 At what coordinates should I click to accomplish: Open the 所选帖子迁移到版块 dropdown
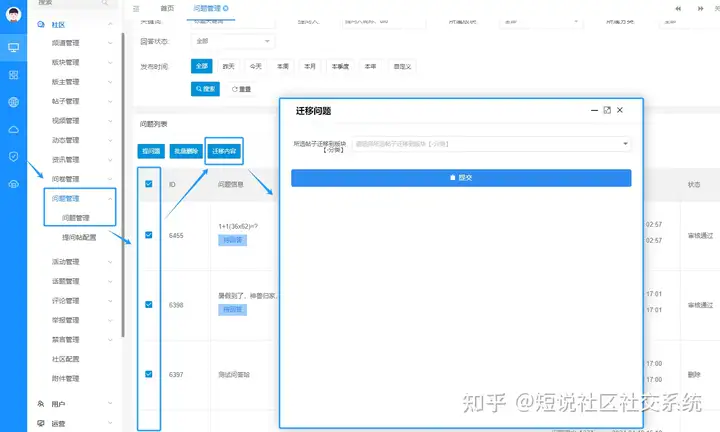click(x=491, y=144)
